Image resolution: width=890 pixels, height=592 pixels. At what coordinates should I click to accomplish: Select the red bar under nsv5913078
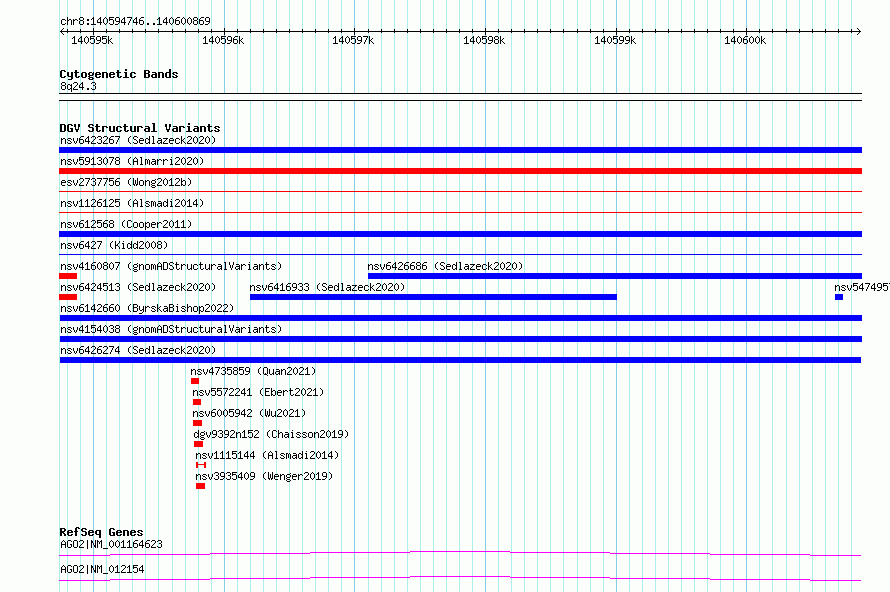pos(460,171)
